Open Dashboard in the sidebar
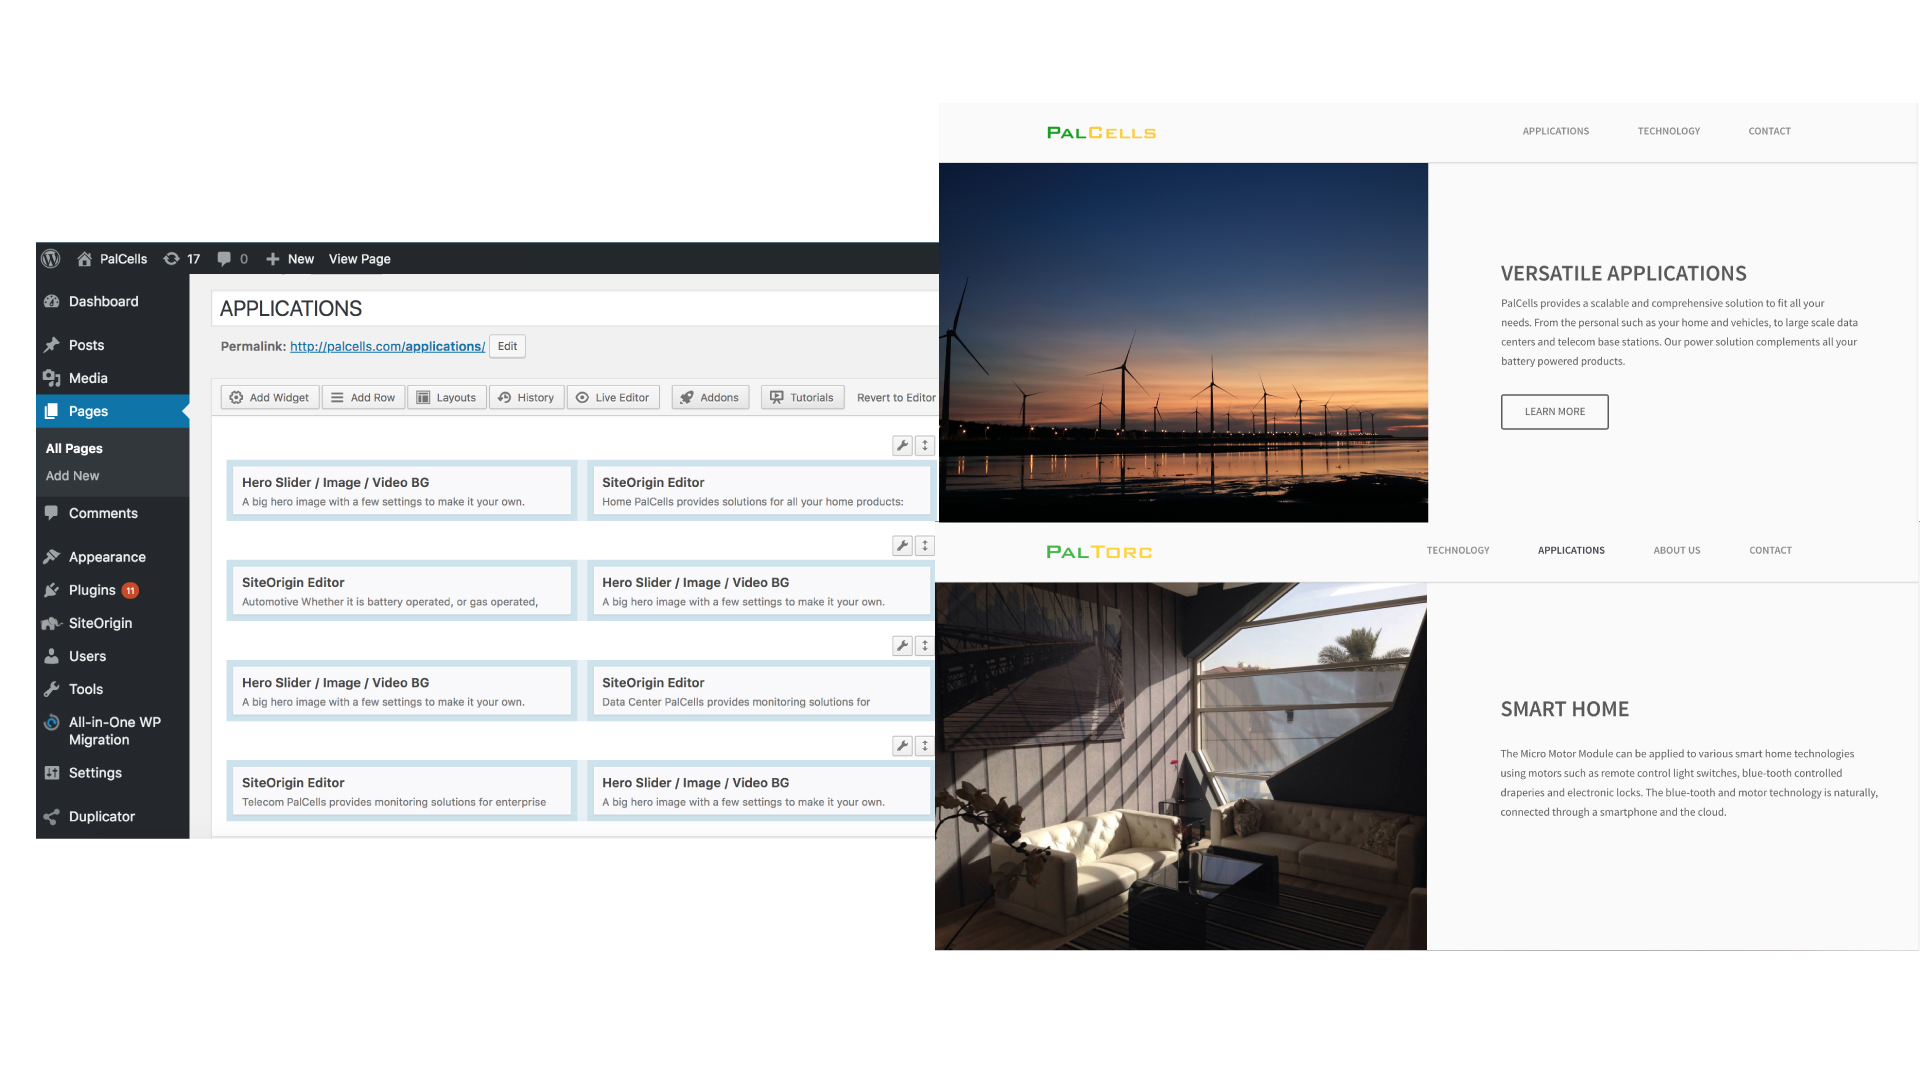 point(112,301)
